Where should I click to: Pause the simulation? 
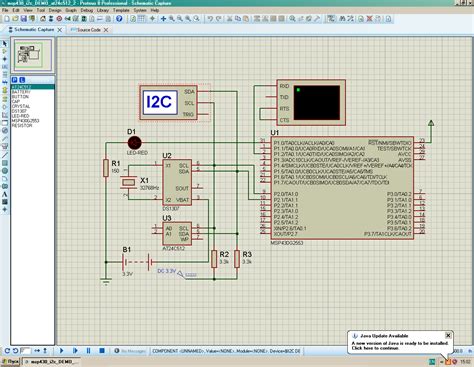coord(88,351)
